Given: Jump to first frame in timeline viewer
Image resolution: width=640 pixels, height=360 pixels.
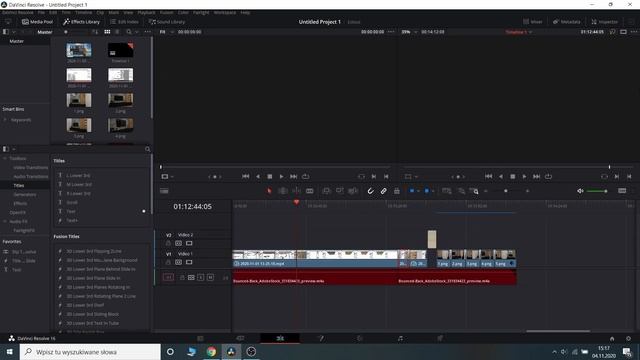Looking at the screenshot, I should click(489, 176).
